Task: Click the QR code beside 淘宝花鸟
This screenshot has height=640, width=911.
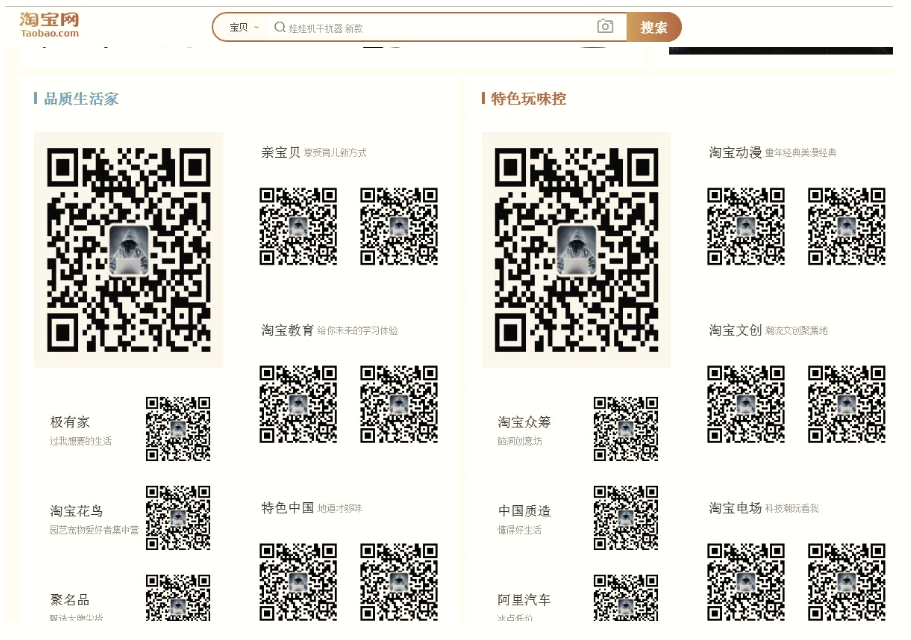Action: click(178, 517)
